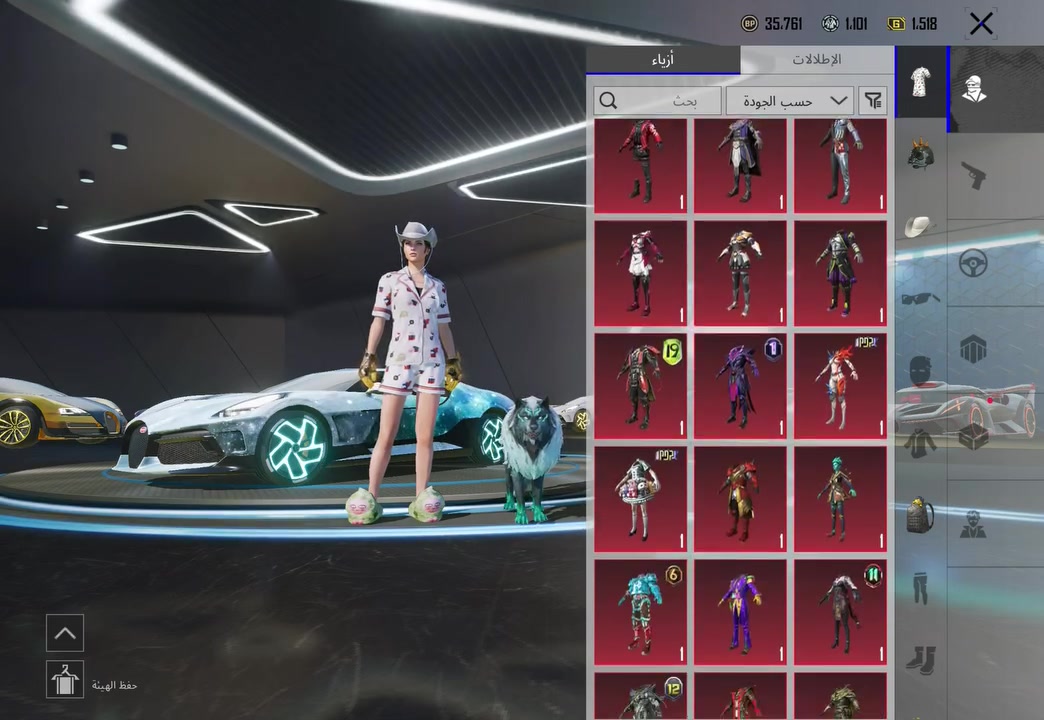Click the silver coin currency icon
This screenshot has height=720, width=1044.
(x=830, y=24)
